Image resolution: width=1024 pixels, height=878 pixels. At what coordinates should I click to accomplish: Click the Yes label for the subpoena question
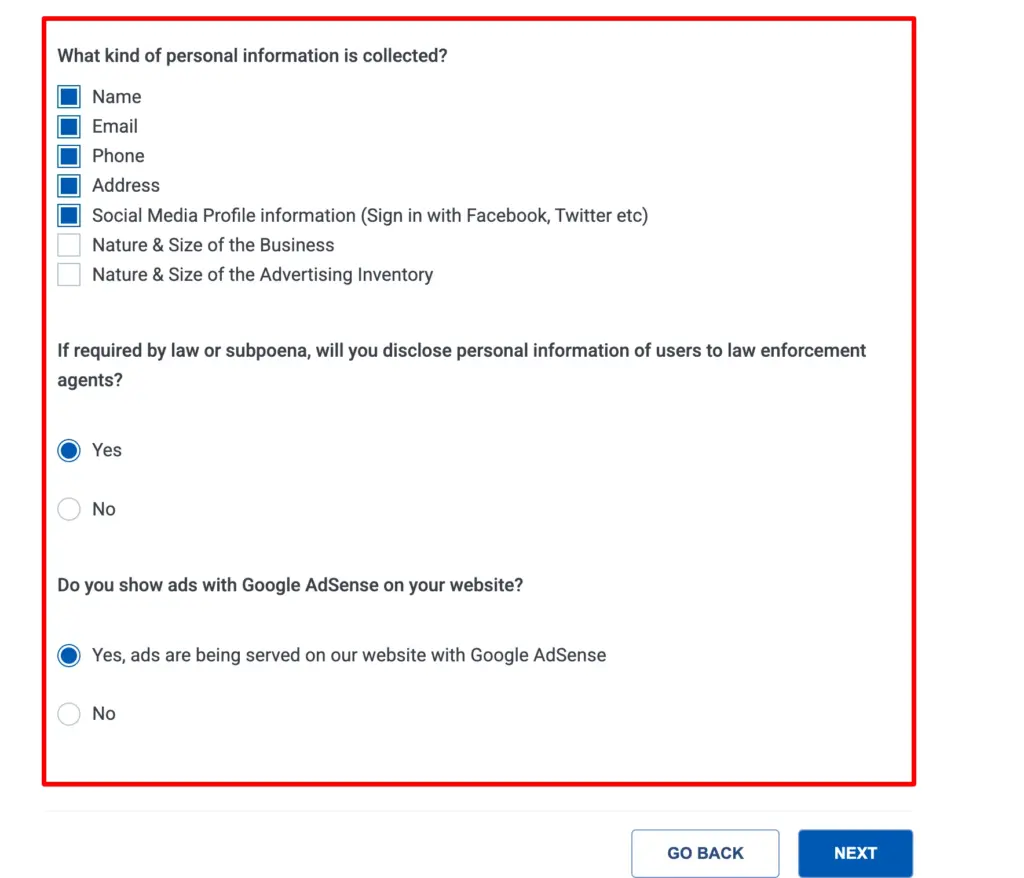pos(107,450)
